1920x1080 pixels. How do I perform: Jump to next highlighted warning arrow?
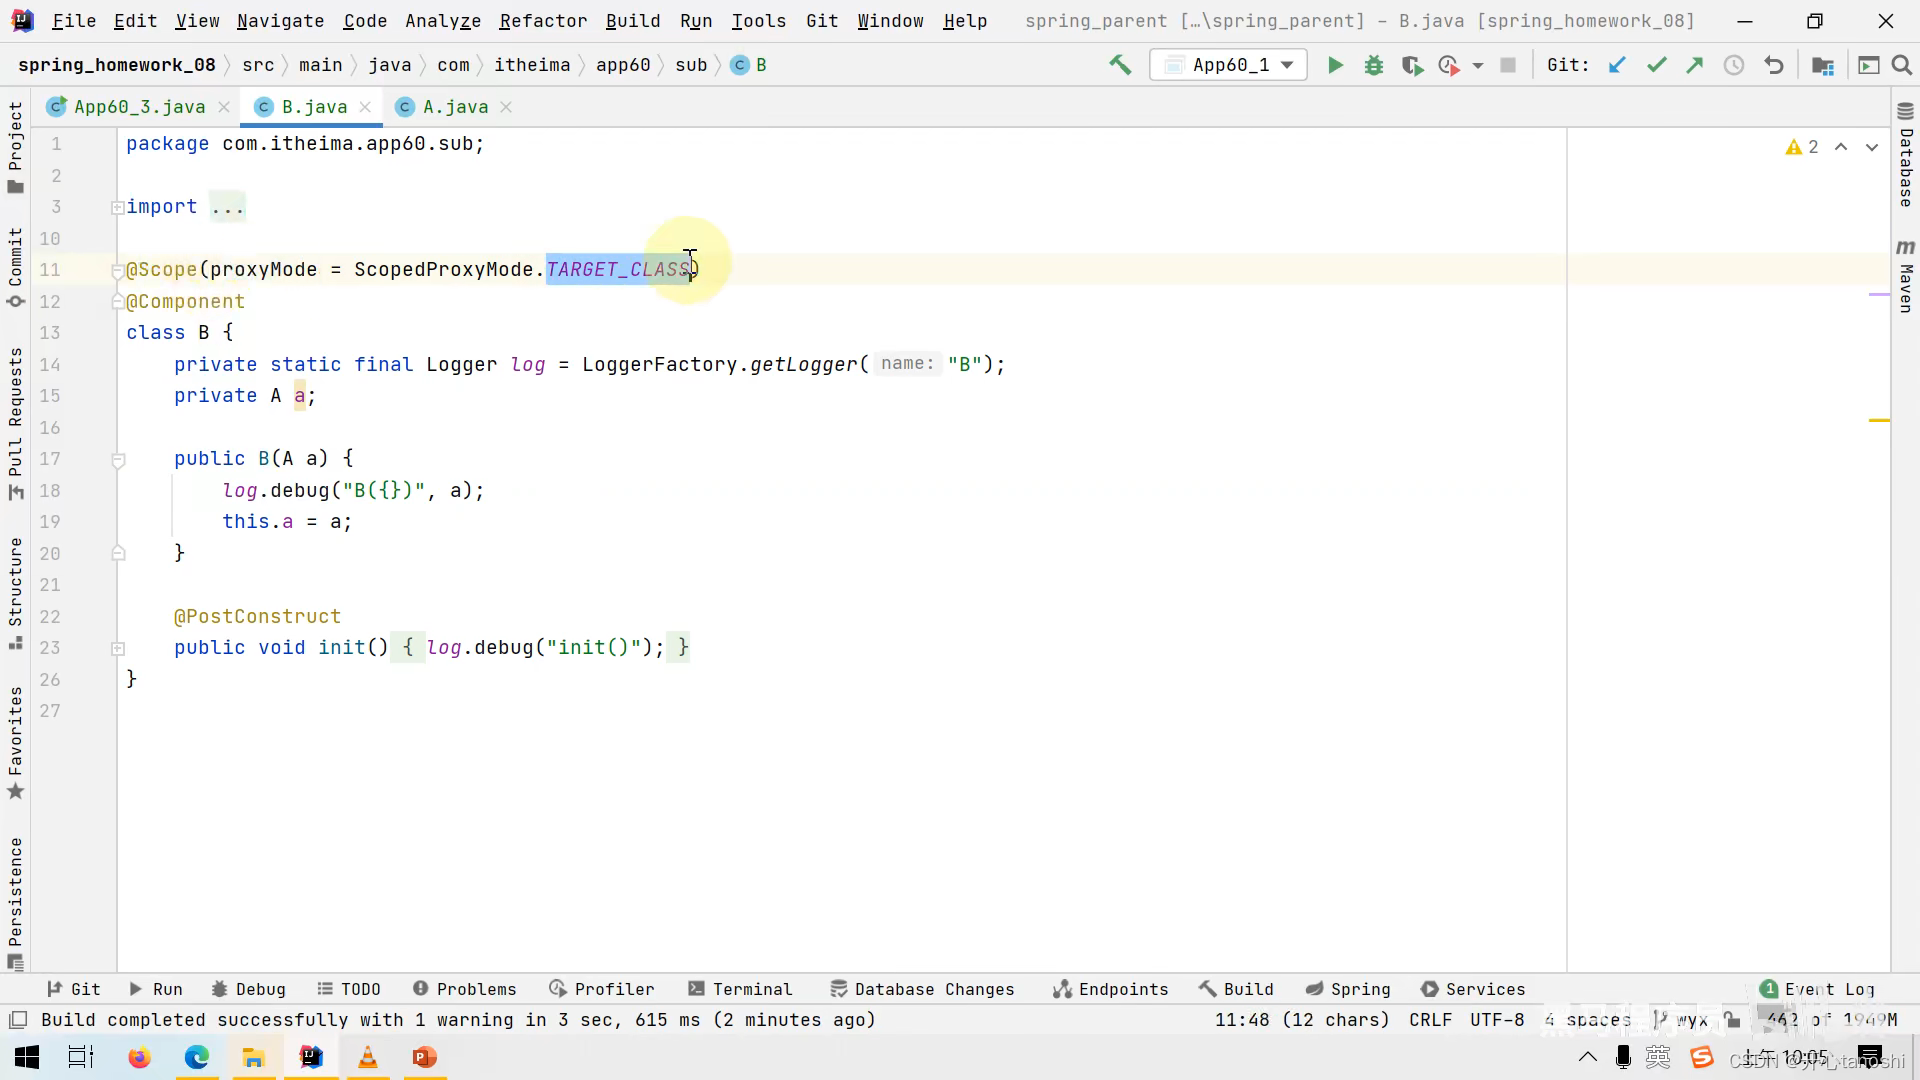tap(1872, 147)
